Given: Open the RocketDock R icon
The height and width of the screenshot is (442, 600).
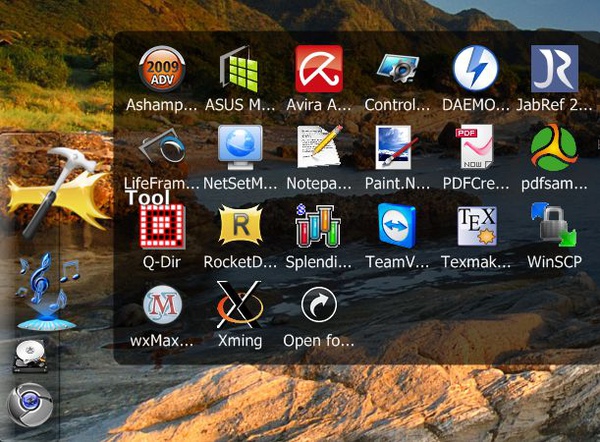Looking at the screenshot, I should 241,225.
